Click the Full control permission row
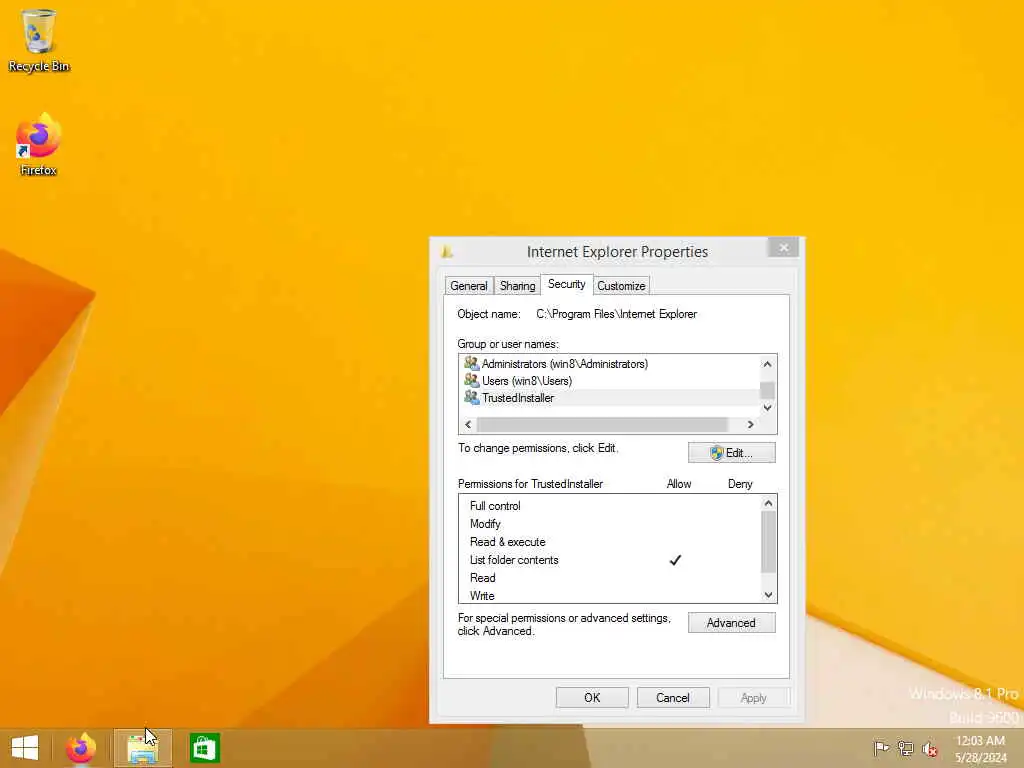Image resolution: width=1024 pixels, height=768 pixels. [x=609, y=506]
